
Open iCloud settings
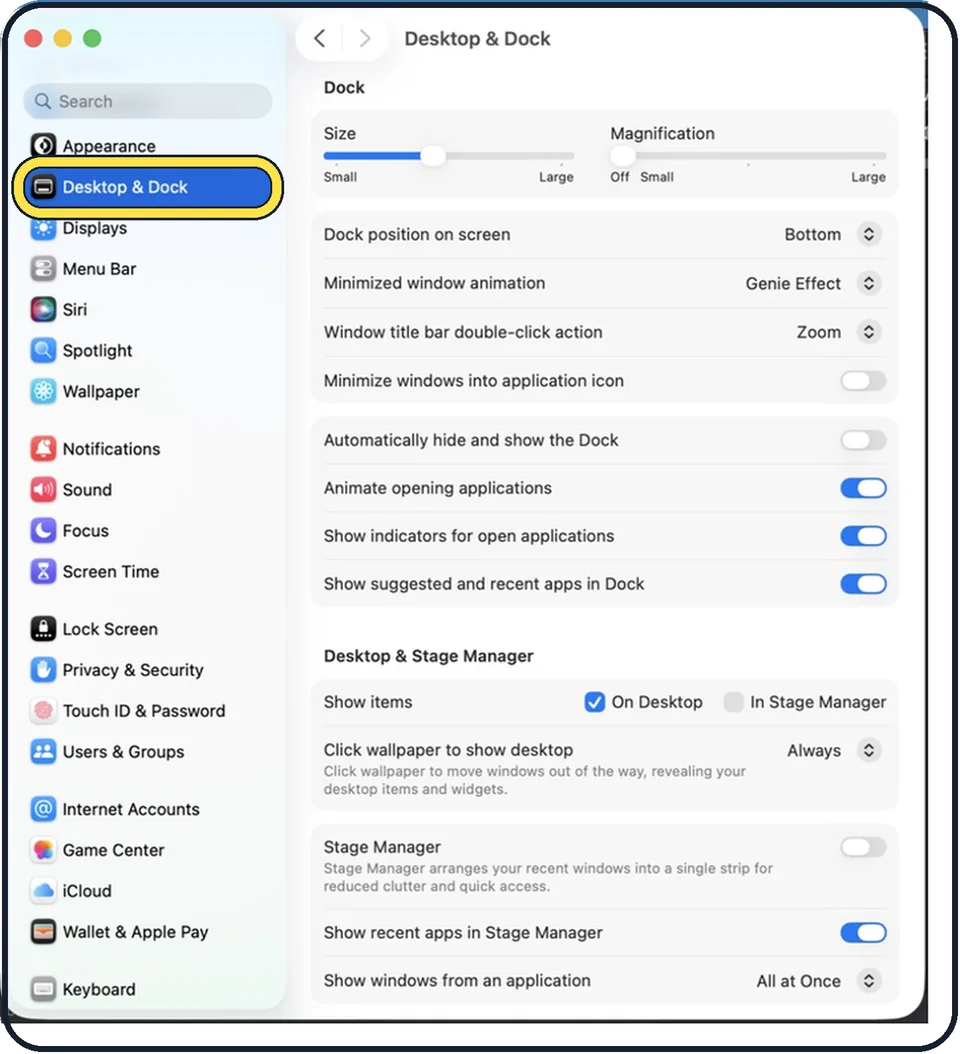click(87, 891)
